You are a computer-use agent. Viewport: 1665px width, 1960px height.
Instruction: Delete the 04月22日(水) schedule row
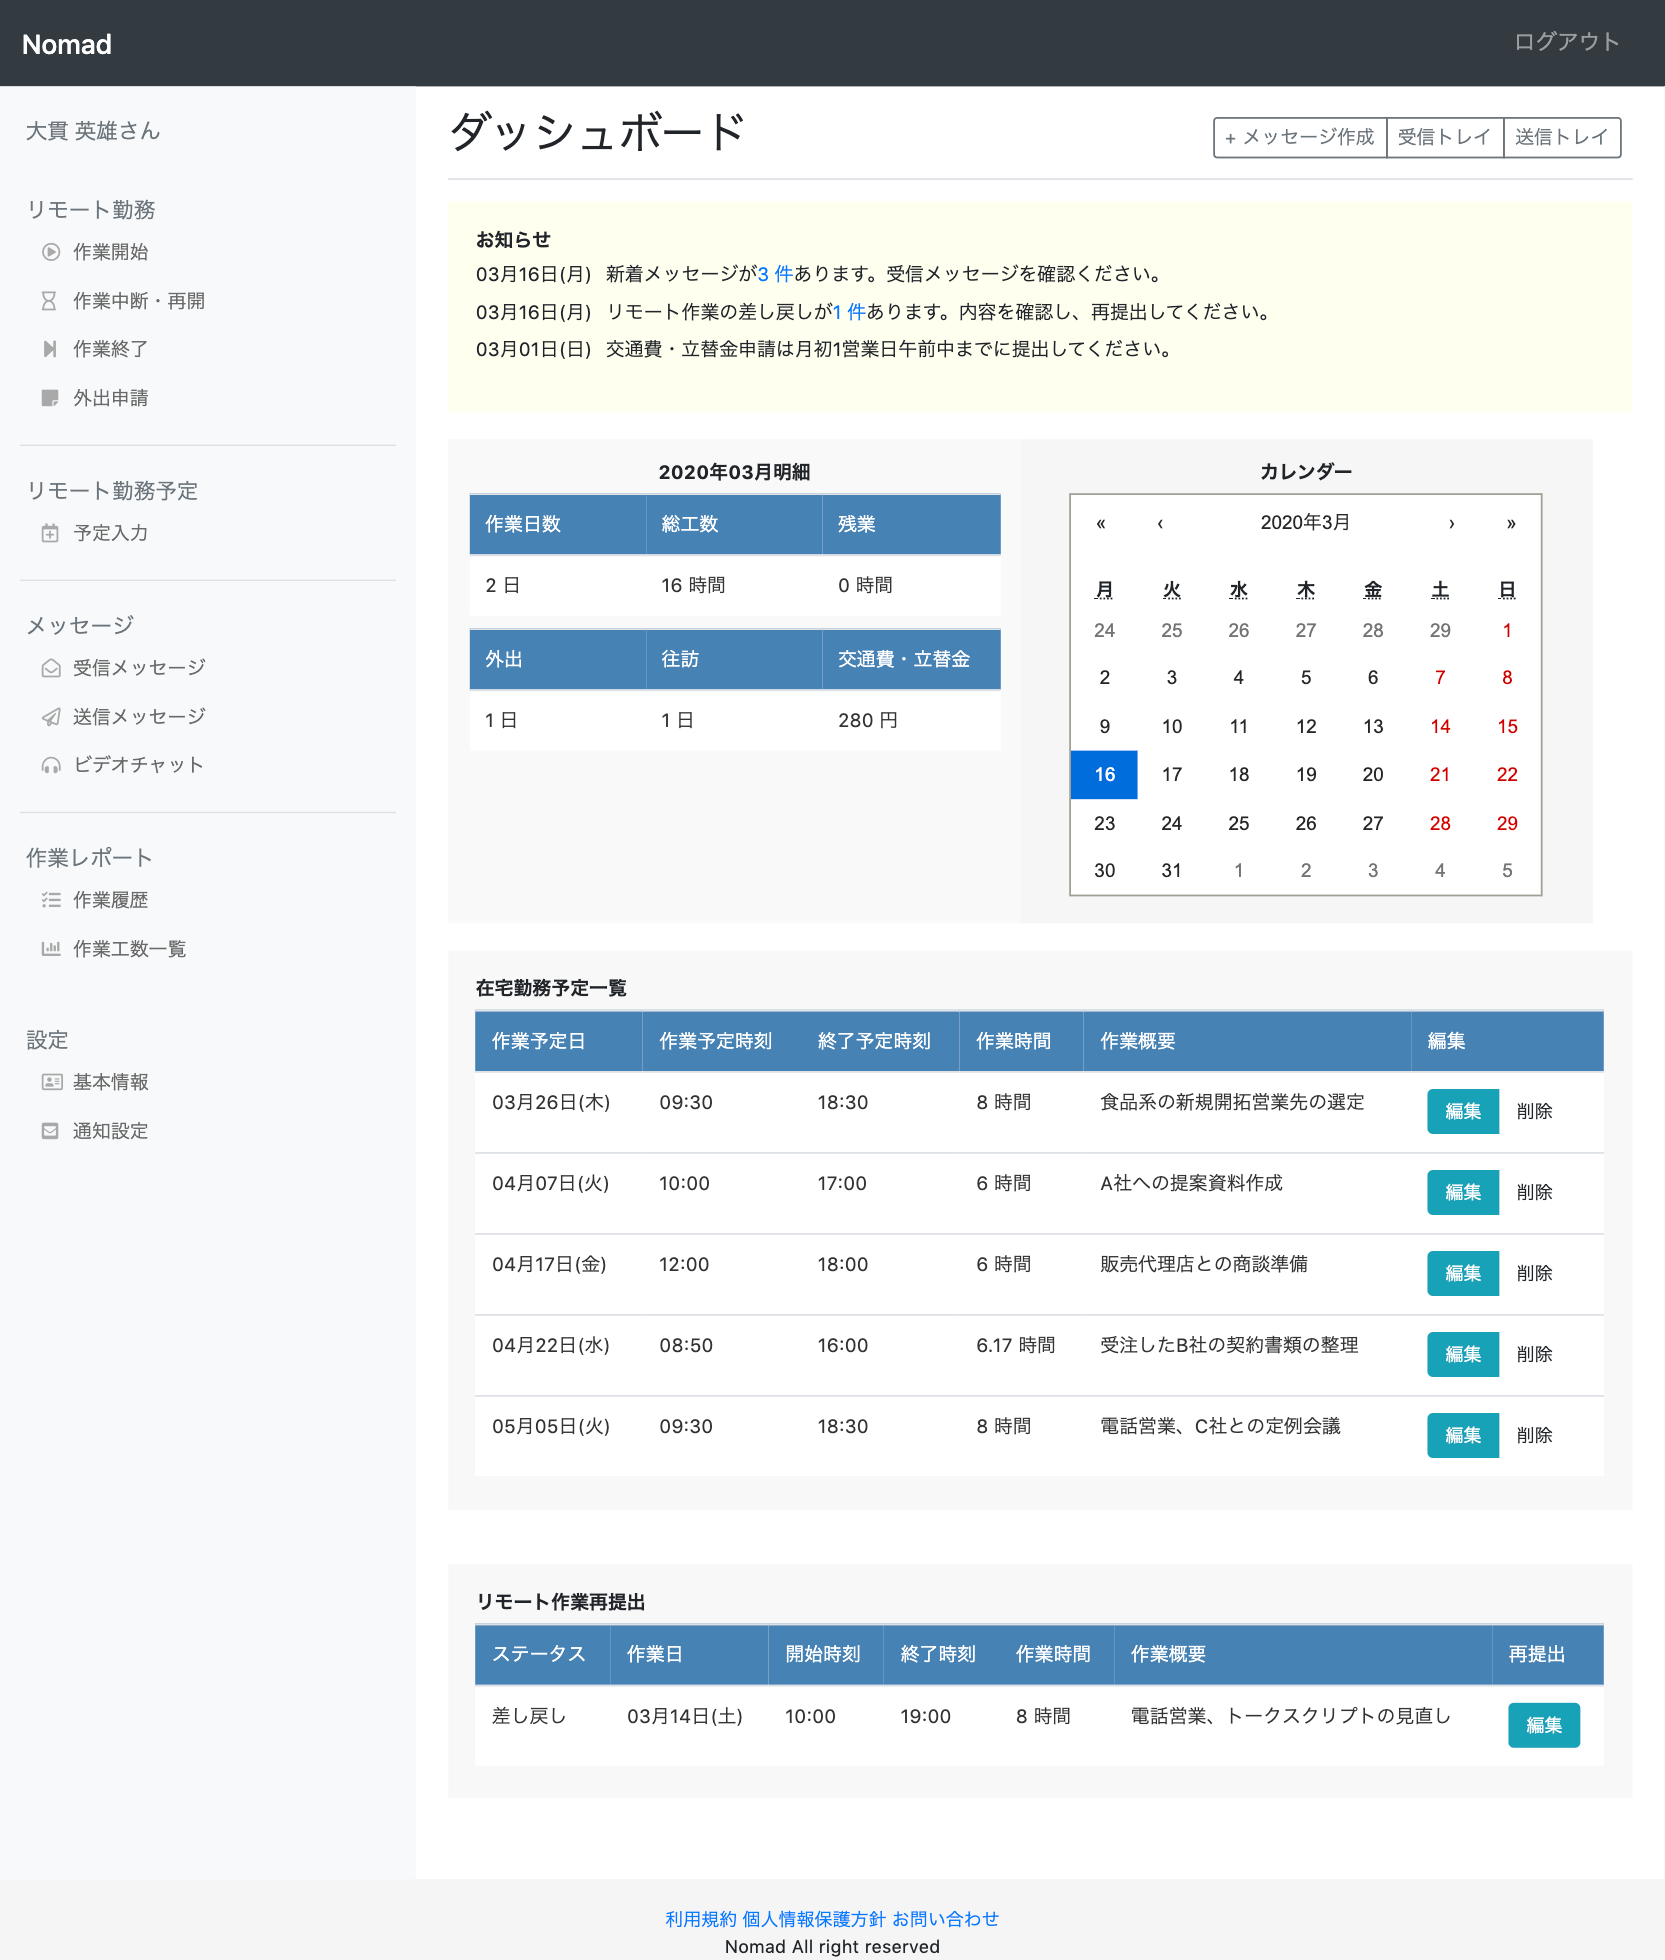click(1534, 1354)
